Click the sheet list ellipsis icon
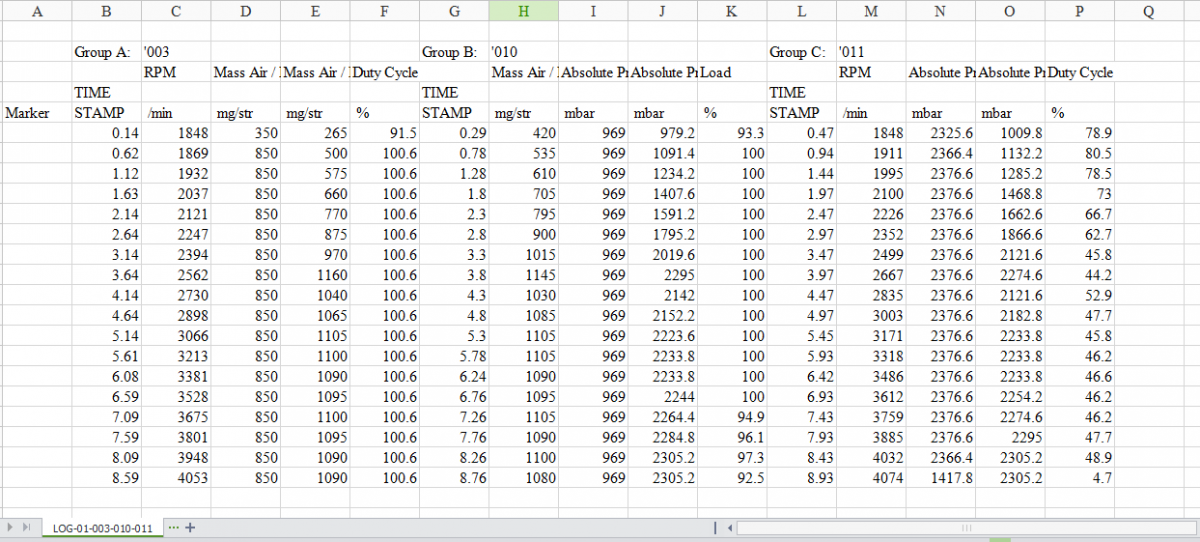1200x542 pixels. [174, 527]
